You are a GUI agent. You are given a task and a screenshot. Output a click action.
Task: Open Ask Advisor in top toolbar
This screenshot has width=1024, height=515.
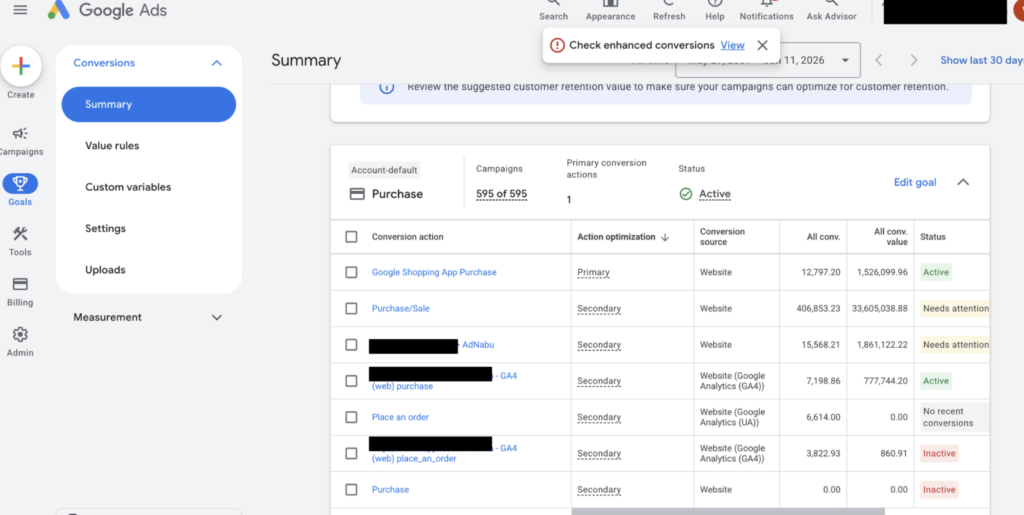click(x=831, y=10)
